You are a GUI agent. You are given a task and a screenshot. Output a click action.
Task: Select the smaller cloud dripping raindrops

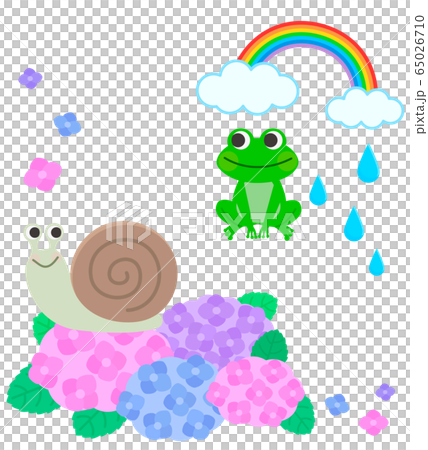pos(365,108)
